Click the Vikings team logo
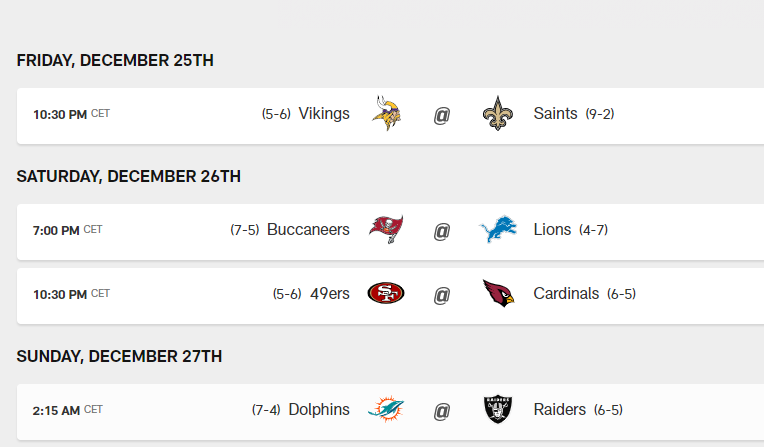The image size is (764, 447). (x=386, y=115)
